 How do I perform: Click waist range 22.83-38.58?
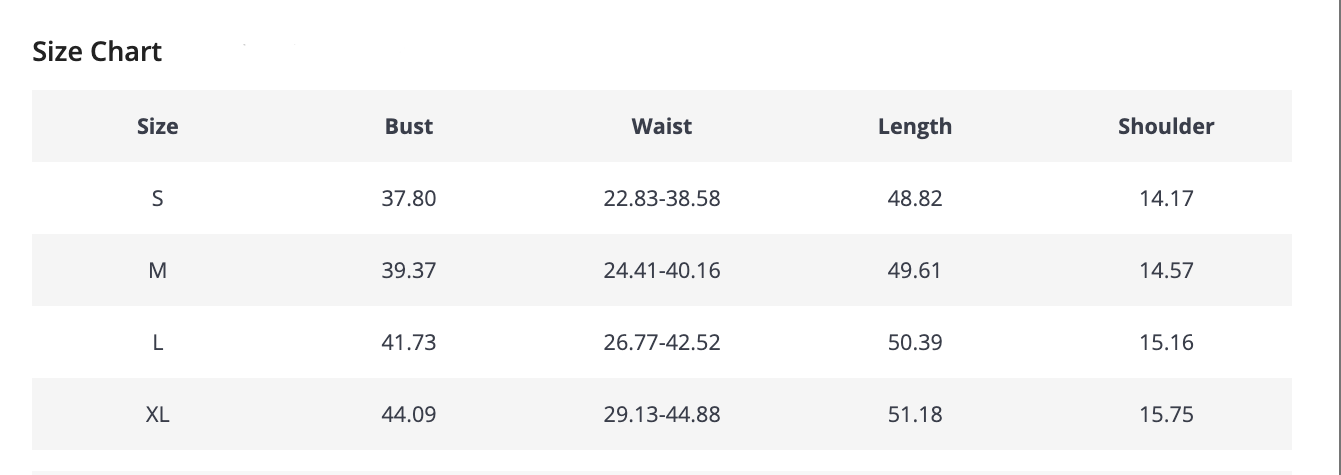pyautogui.click(x=661, y=198)
